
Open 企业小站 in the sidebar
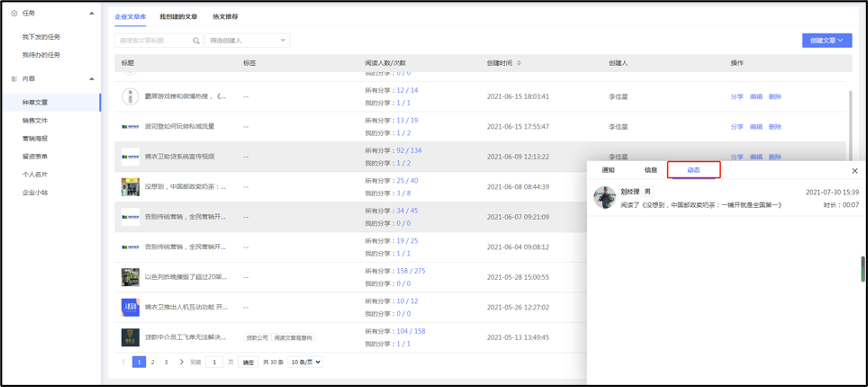[35, 192]
